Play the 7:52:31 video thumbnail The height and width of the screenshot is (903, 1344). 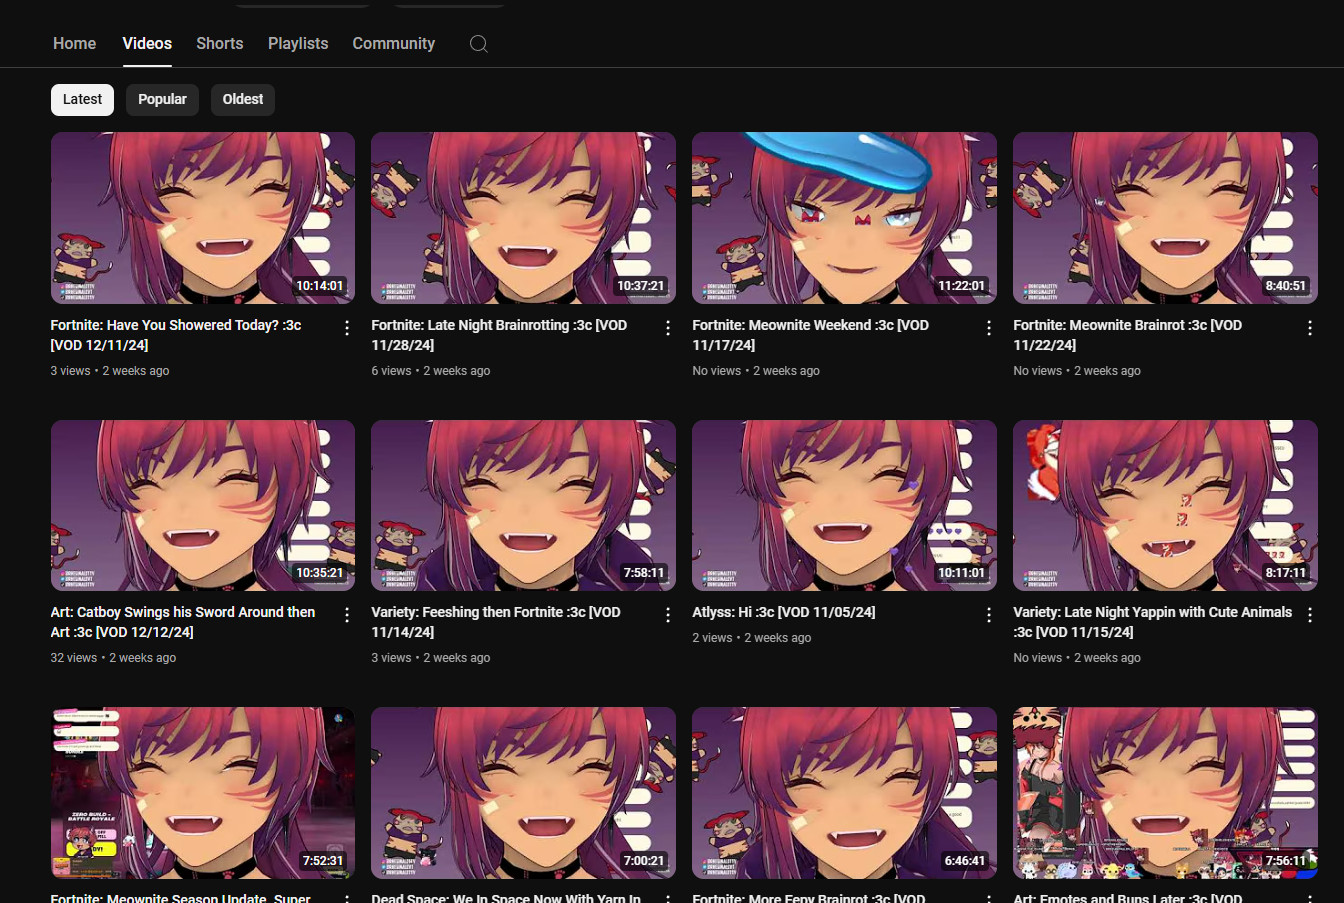(203, 793)
